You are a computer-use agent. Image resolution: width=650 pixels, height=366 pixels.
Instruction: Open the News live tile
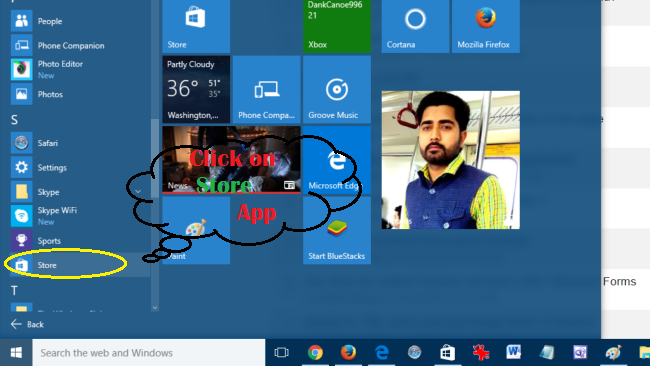point(231,160)
